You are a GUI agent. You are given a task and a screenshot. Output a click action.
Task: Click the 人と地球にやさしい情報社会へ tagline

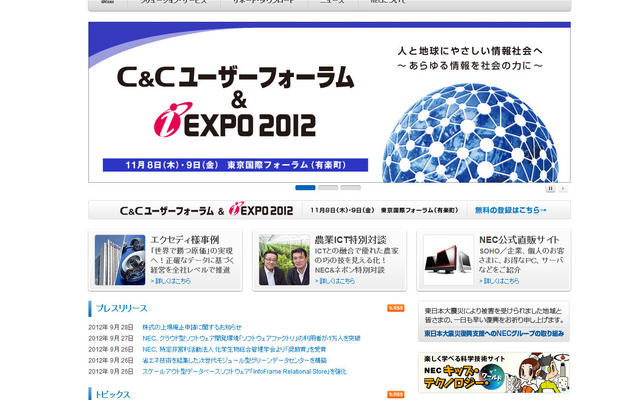point(470,51)
